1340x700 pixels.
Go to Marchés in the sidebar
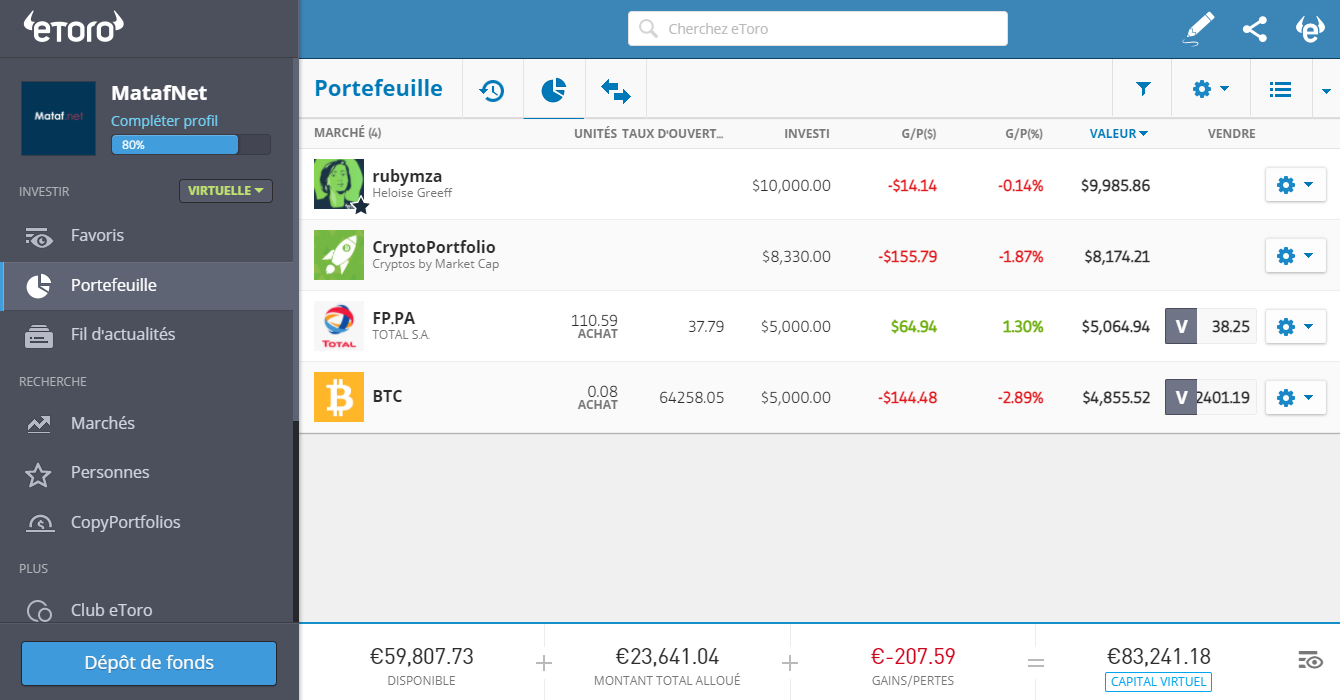pyautogui.click(x=148, y=424)
